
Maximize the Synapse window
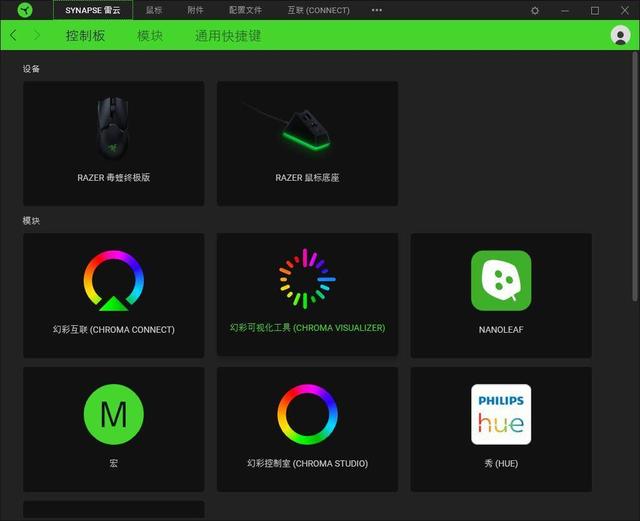pos(595,11)
